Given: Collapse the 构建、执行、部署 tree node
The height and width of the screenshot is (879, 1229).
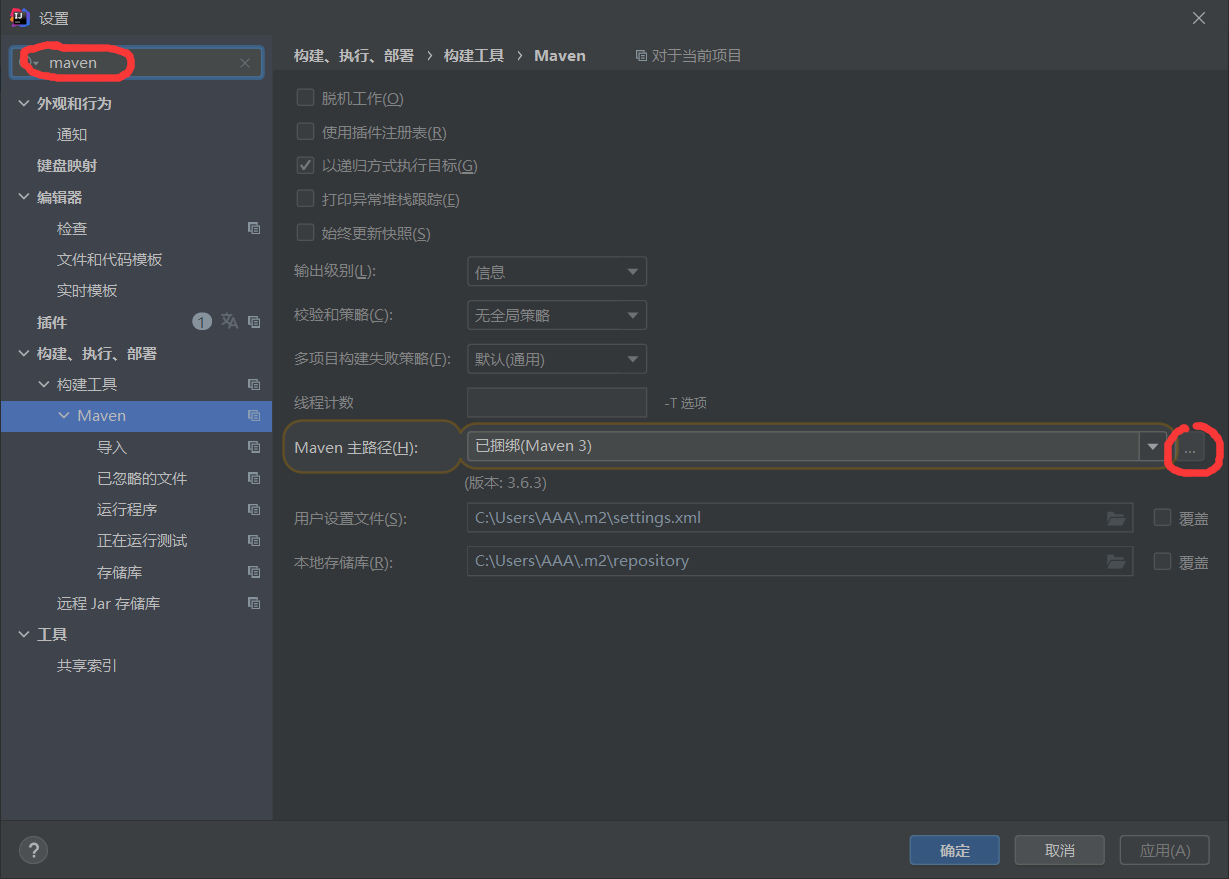Looking at the screenshot, I should [x=24, y=353].
